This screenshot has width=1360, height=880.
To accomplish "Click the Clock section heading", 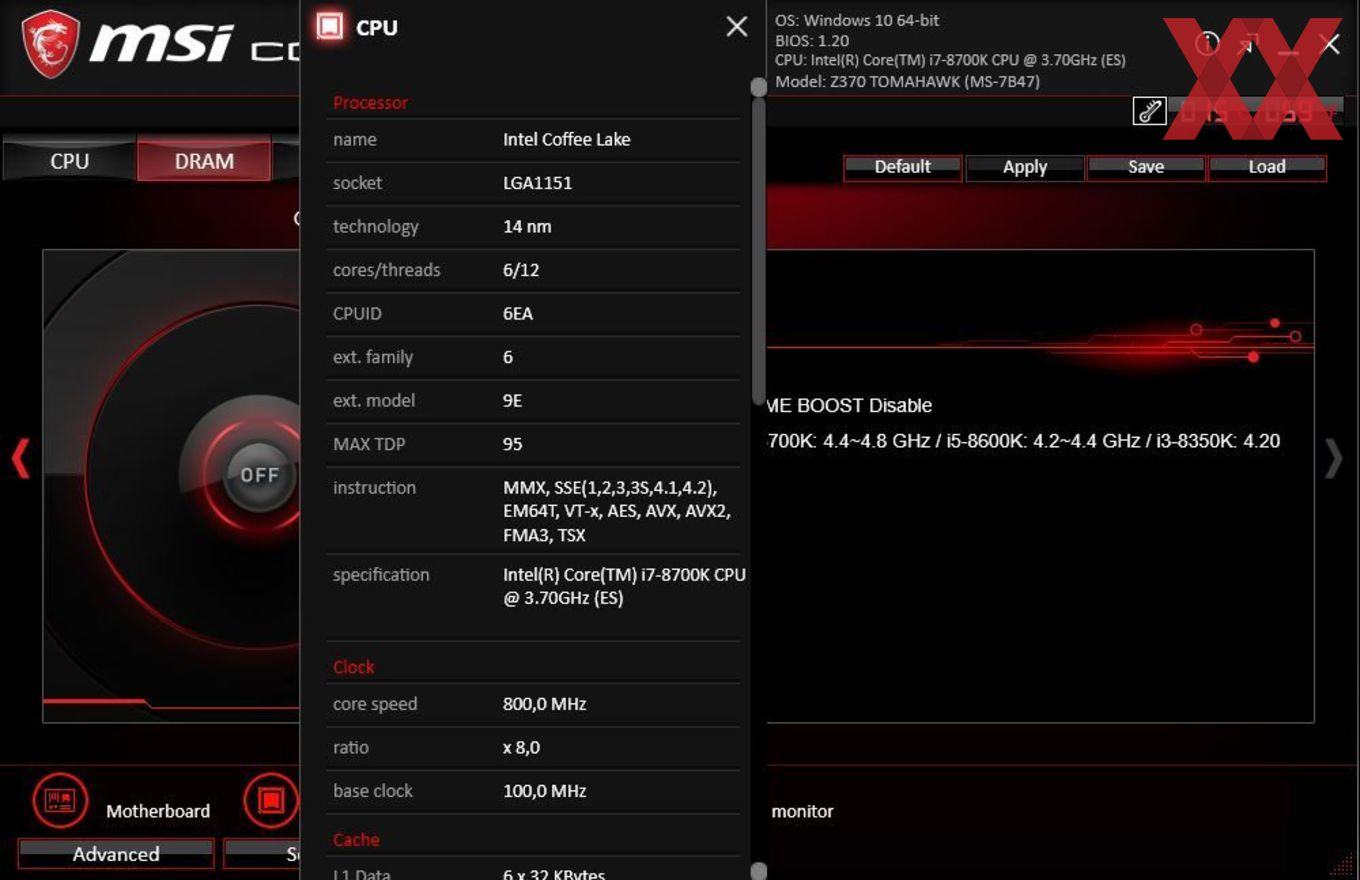I will click(x=353, y=667).
